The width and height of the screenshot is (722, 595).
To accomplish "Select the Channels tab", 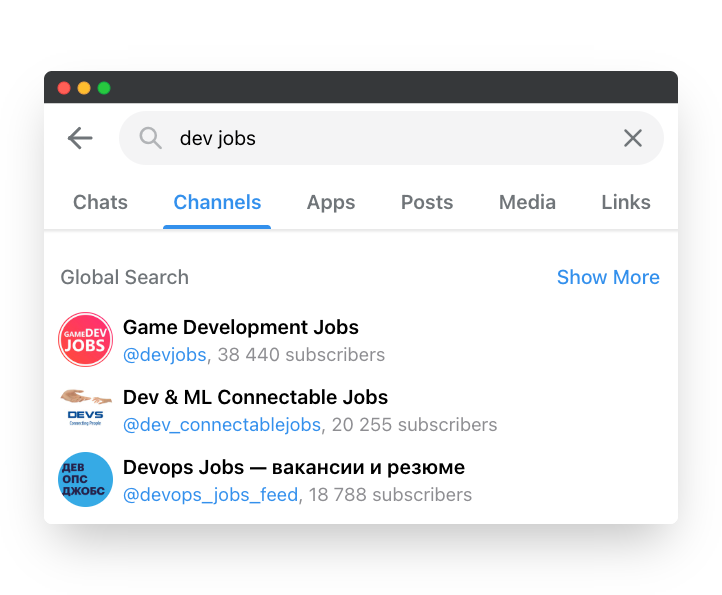I will [217, 202].
